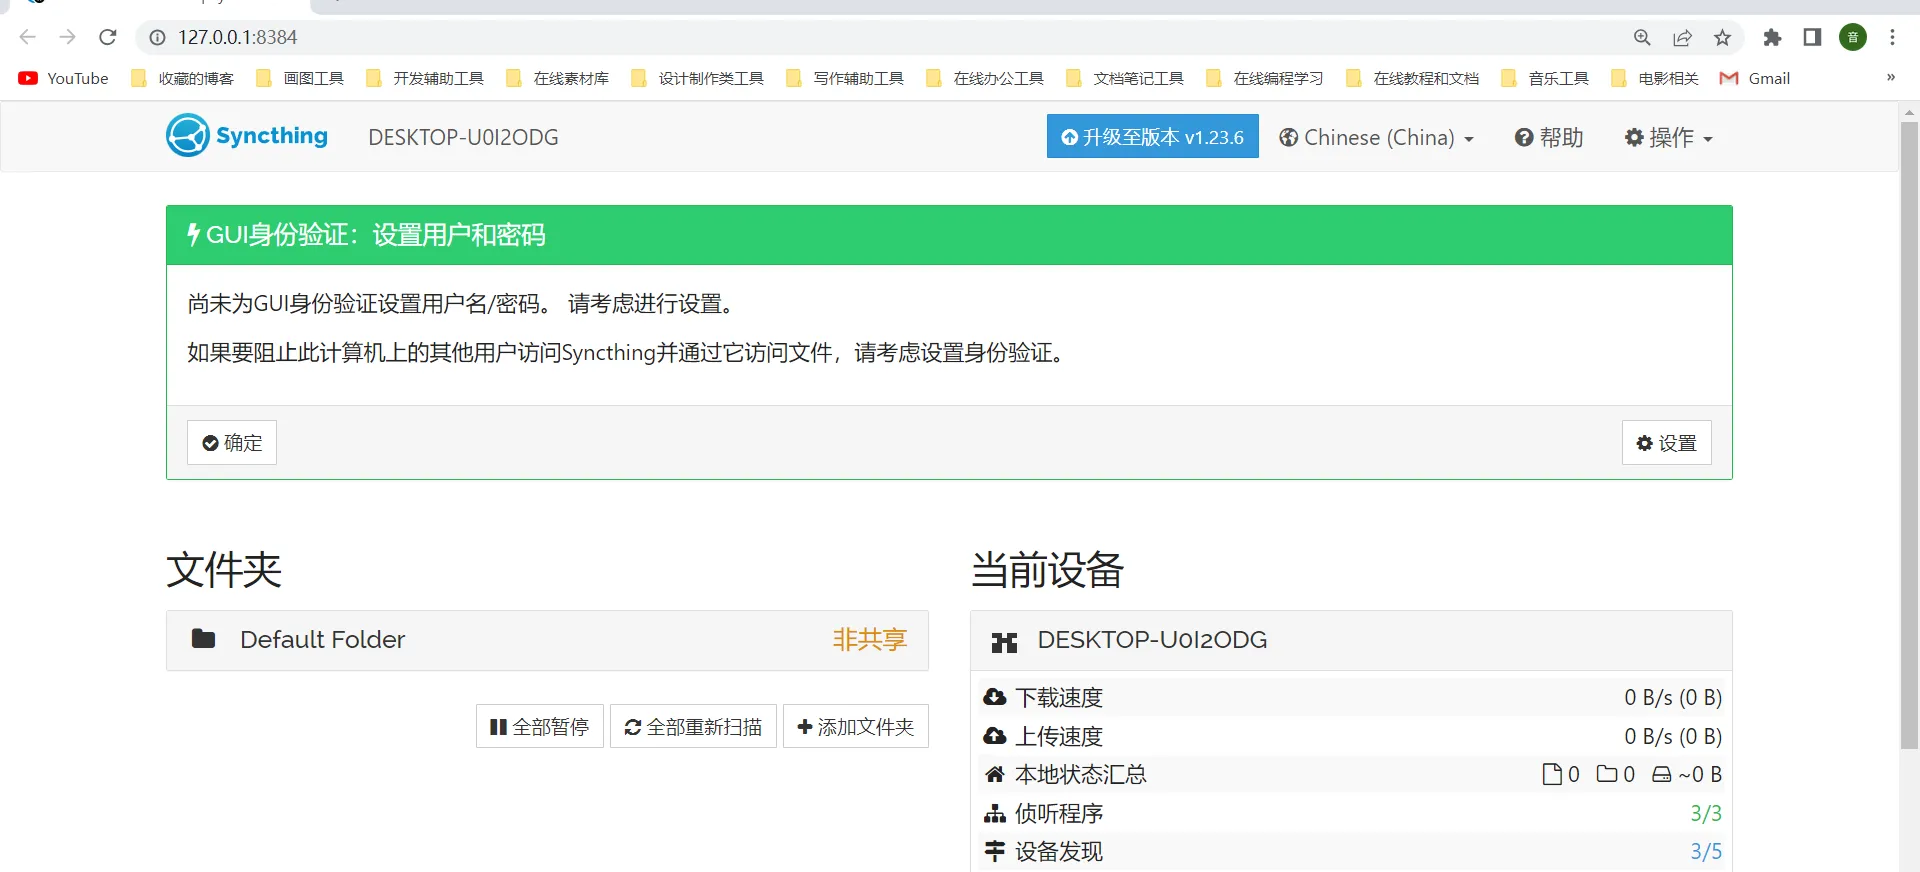Toggle the browser side panel icon

point(1812,37)
